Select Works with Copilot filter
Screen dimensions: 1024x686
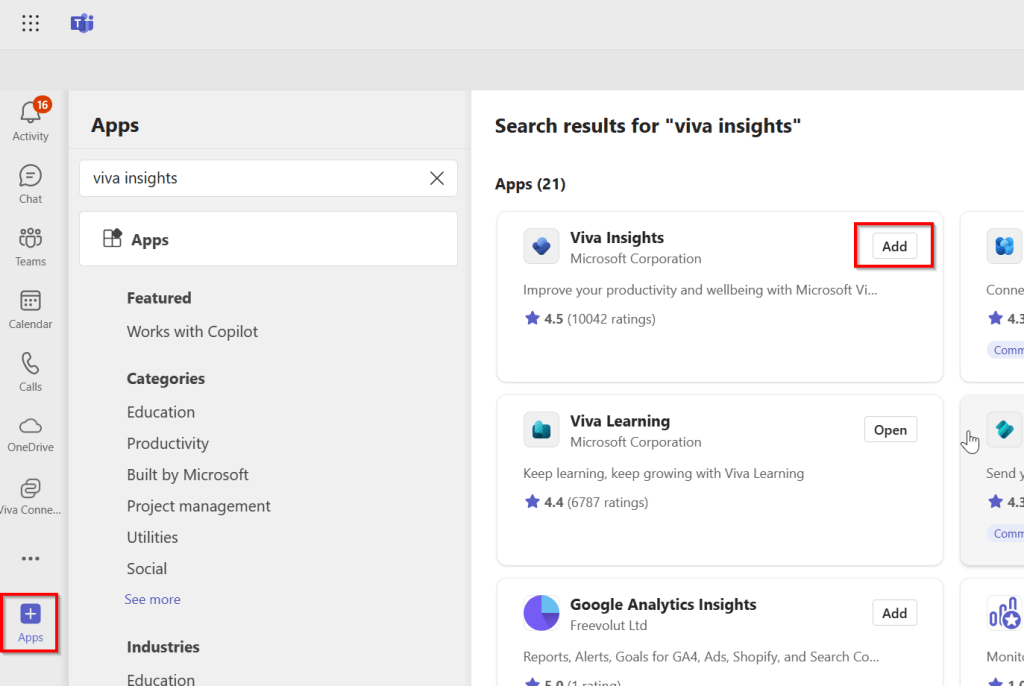point(192,331)
